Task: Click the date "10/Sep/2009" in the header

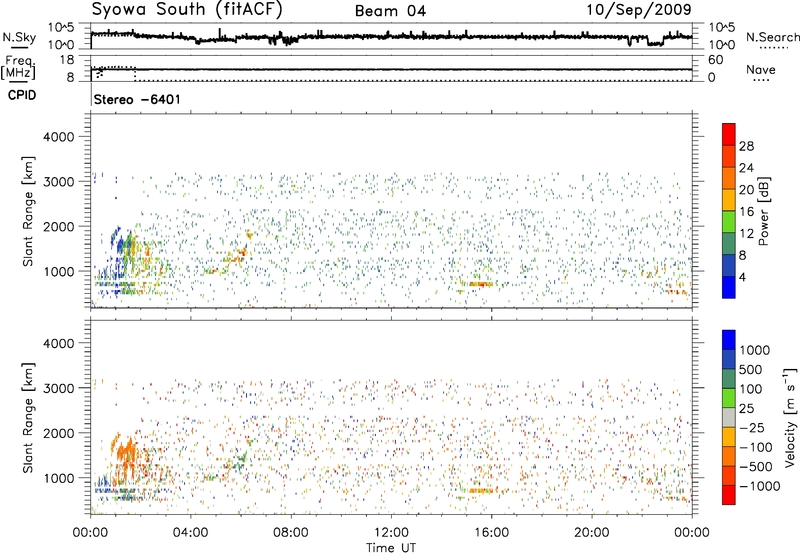Action: click(x=638, y=10)
